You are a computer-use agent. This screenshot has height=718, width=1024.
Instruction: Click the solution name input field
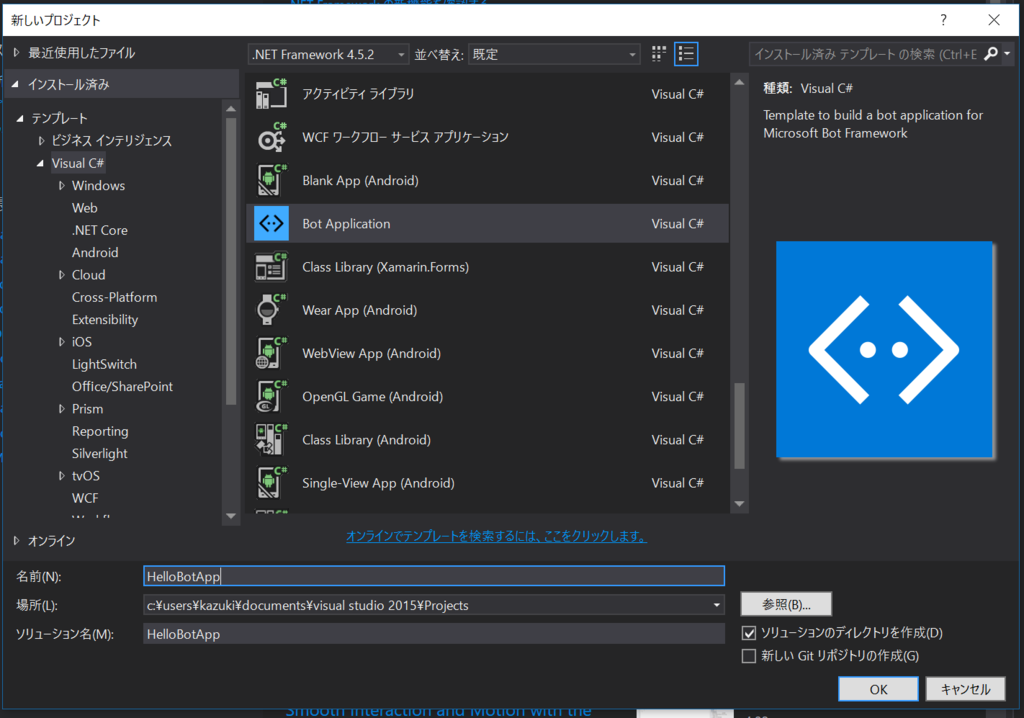pos(434,634)
